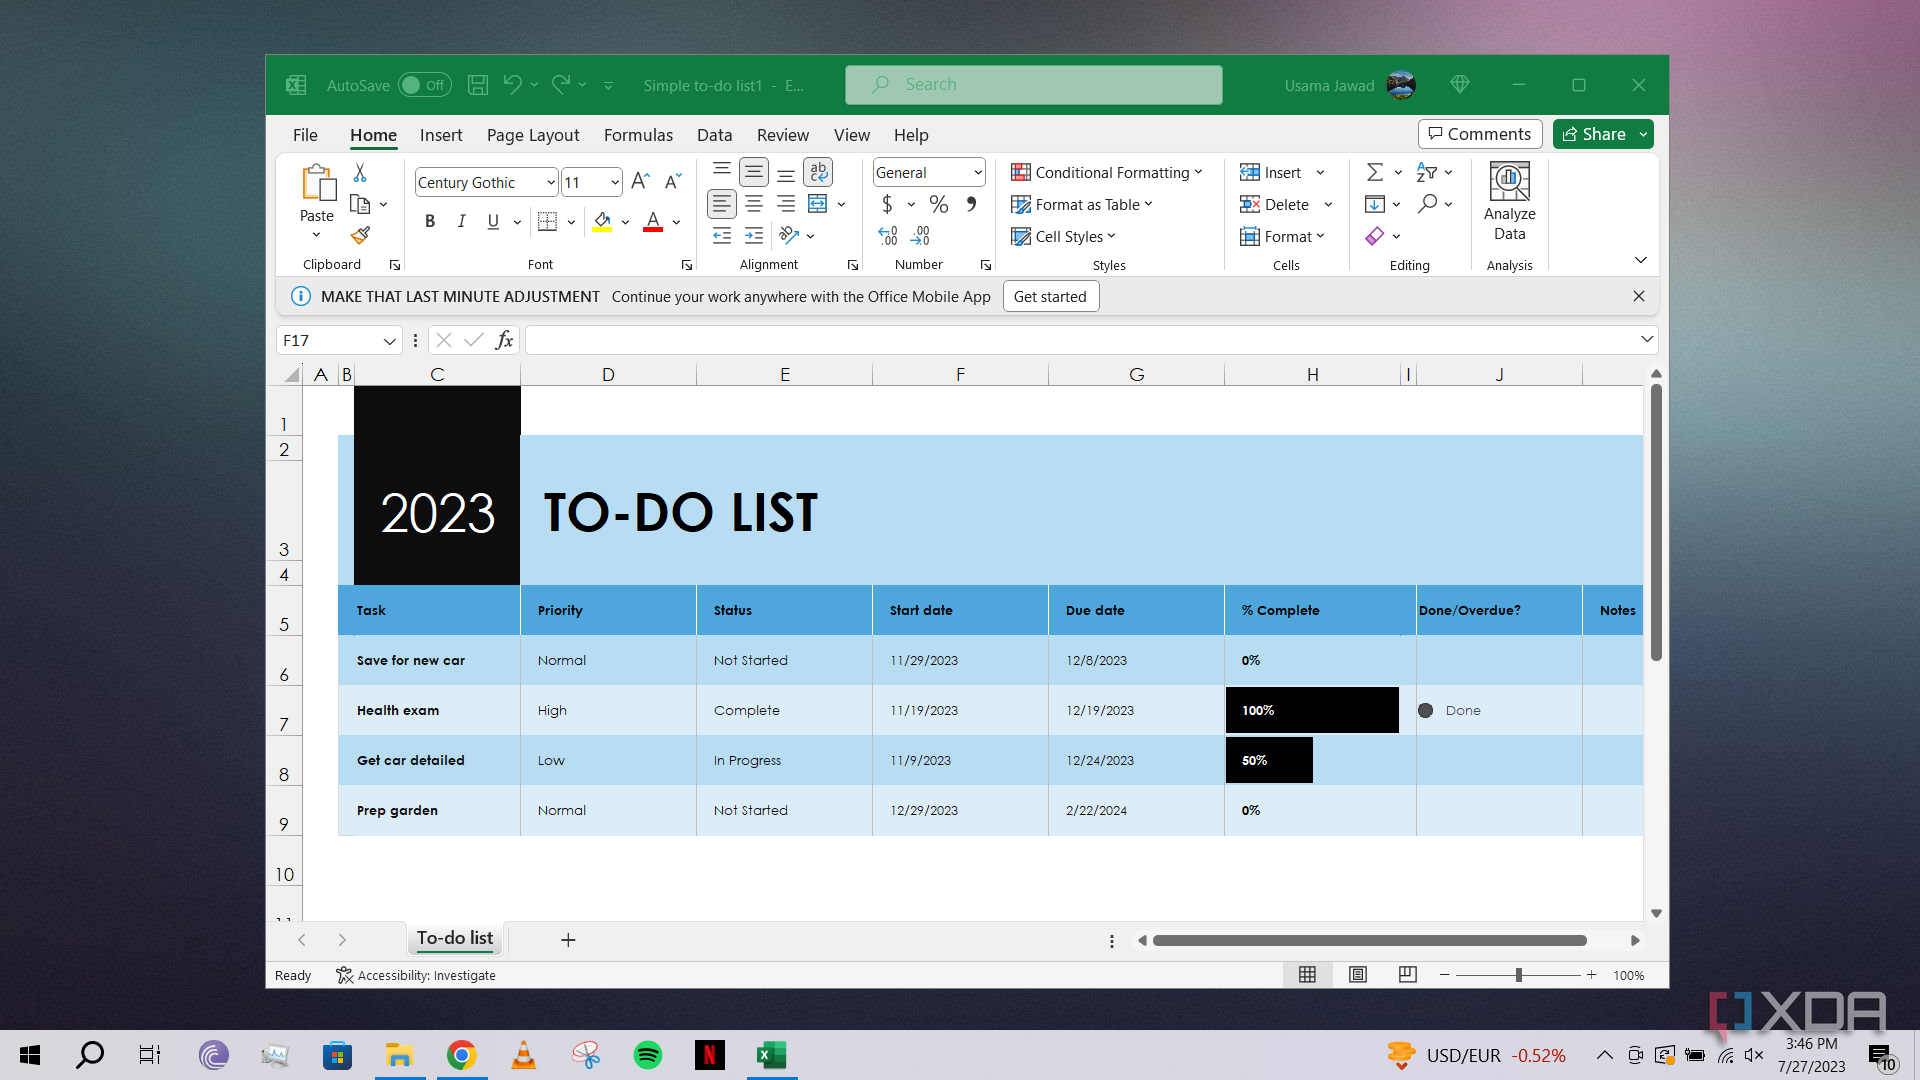
Task: Click the Format as Table icon
Action: 1021,204
